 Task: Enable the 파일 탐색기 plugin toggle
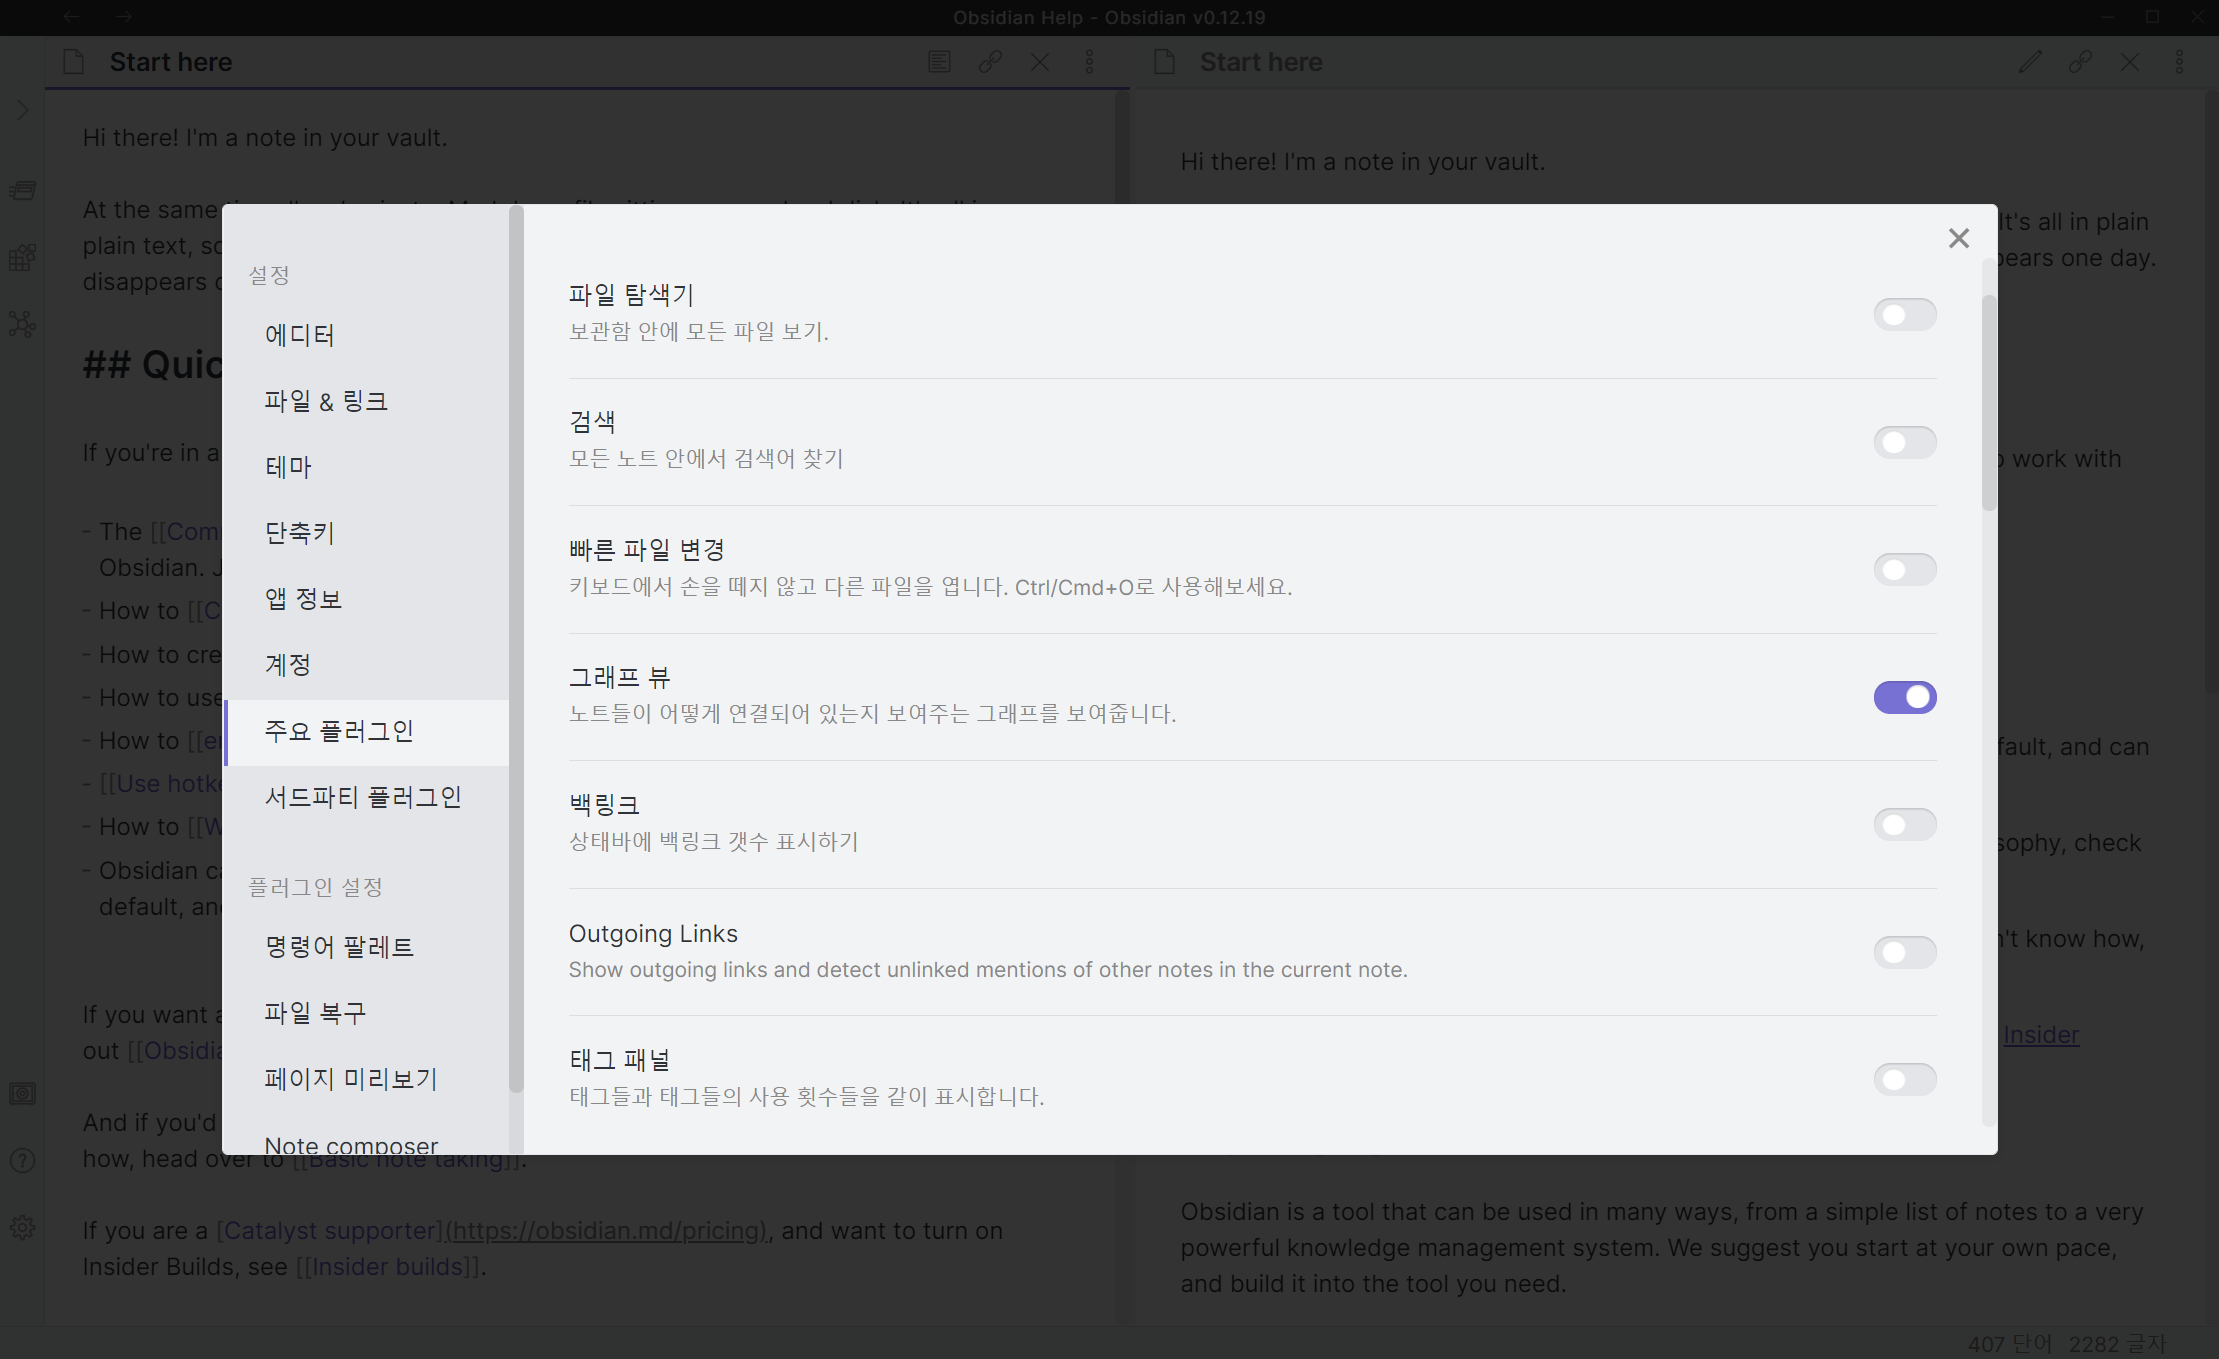coord(1904,315)
